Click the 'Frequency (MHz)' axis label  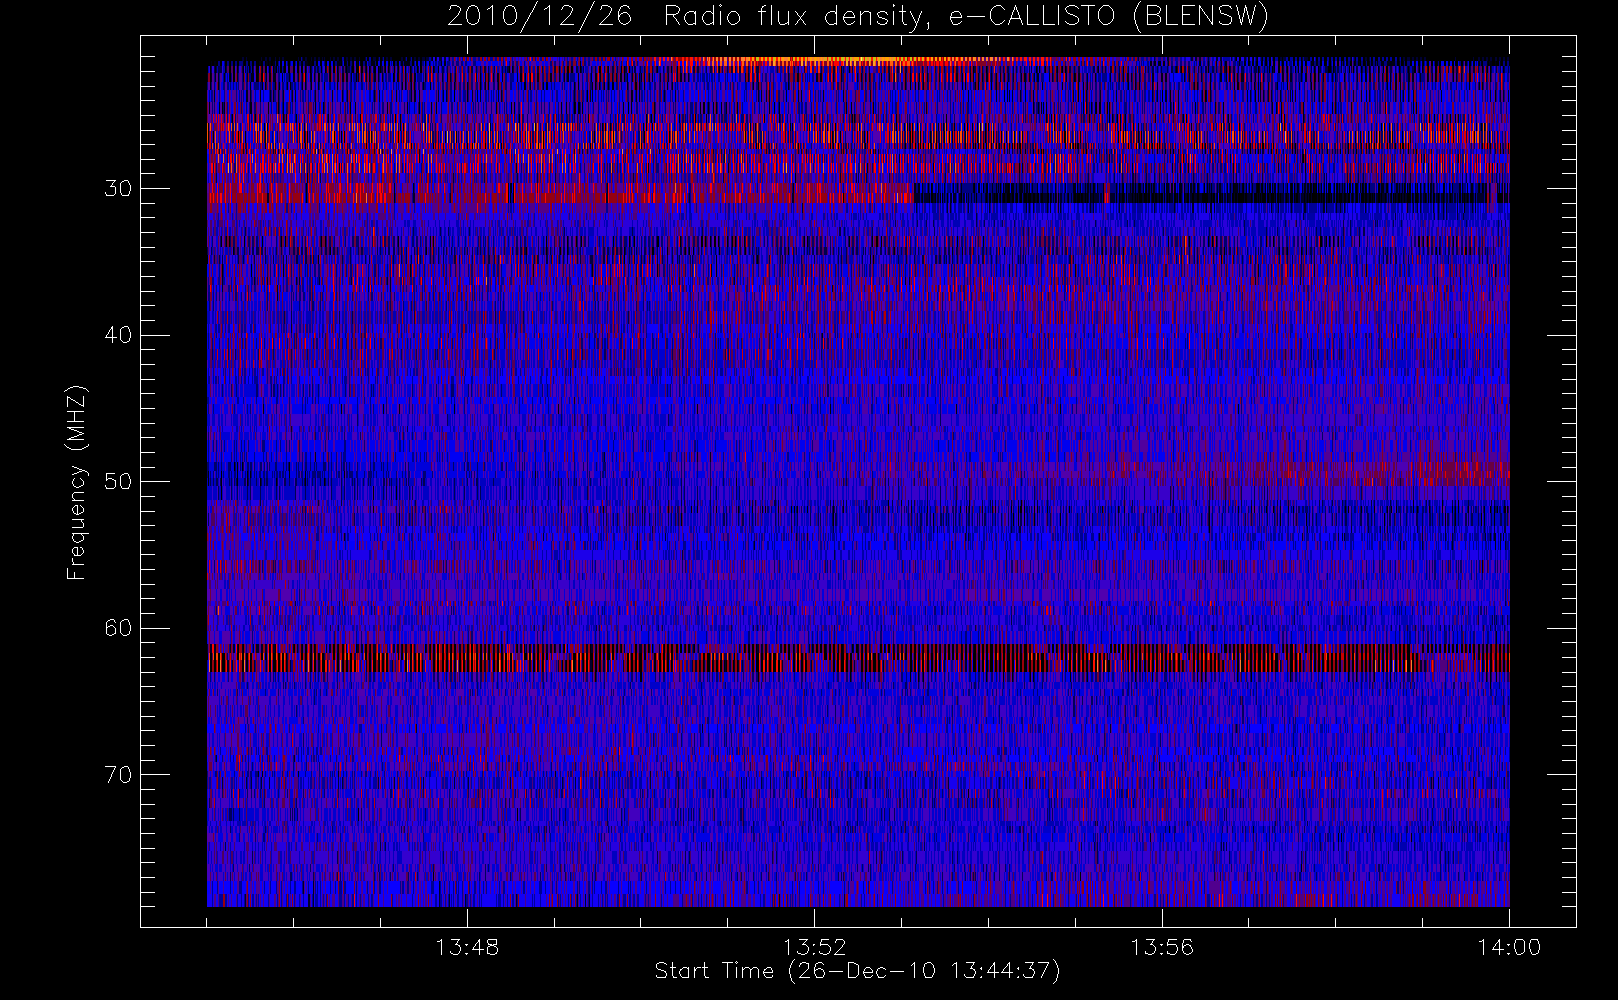[76, 482]
